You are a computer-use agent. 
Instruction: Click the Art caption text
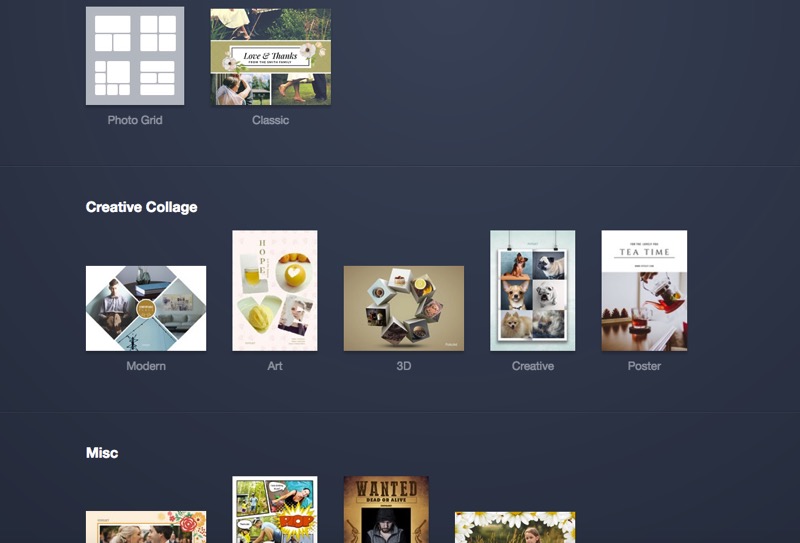(x=274, y=366)
